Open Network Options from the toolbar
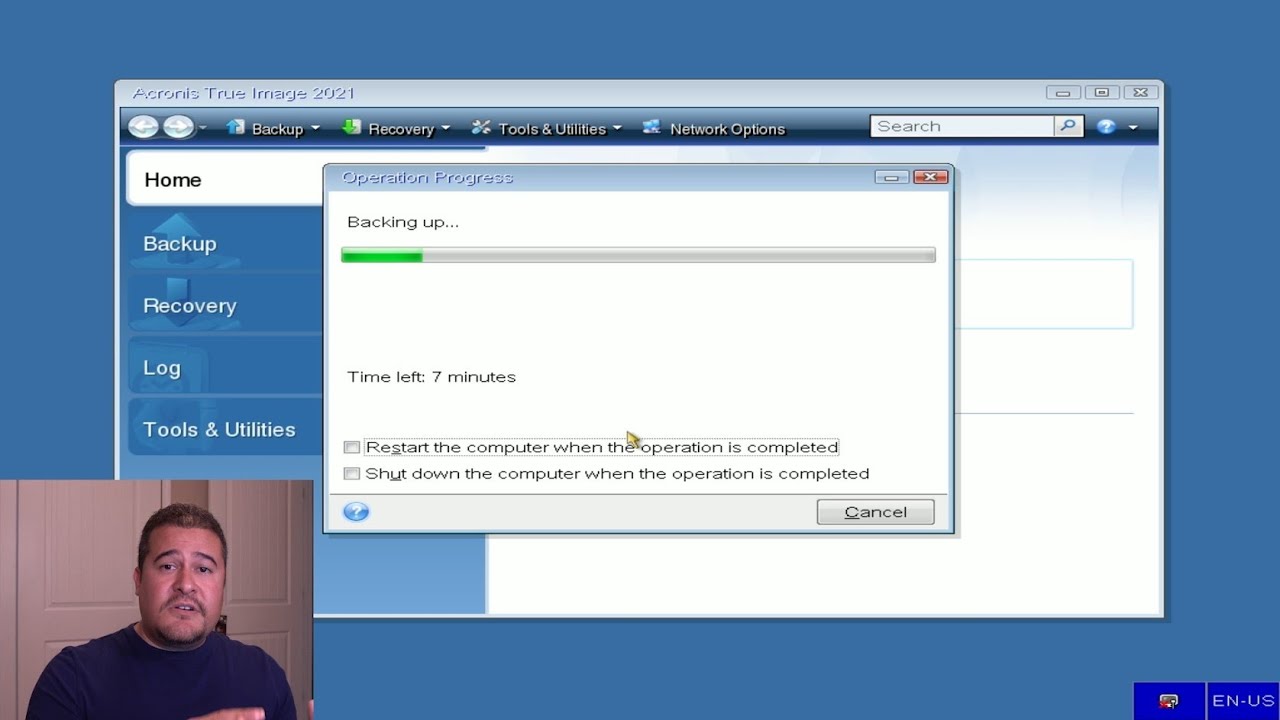Screen dimensions: 1280x720 727,129
